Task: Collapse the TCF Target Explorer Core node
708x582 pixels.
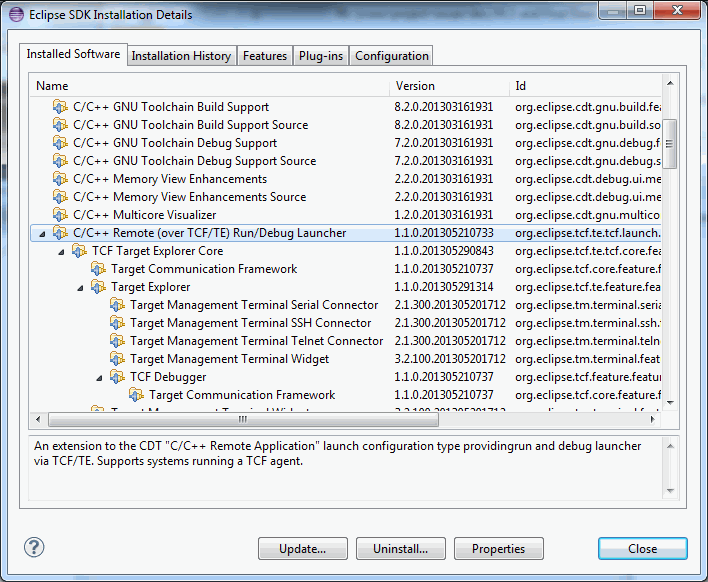Action: pos(61,252)
